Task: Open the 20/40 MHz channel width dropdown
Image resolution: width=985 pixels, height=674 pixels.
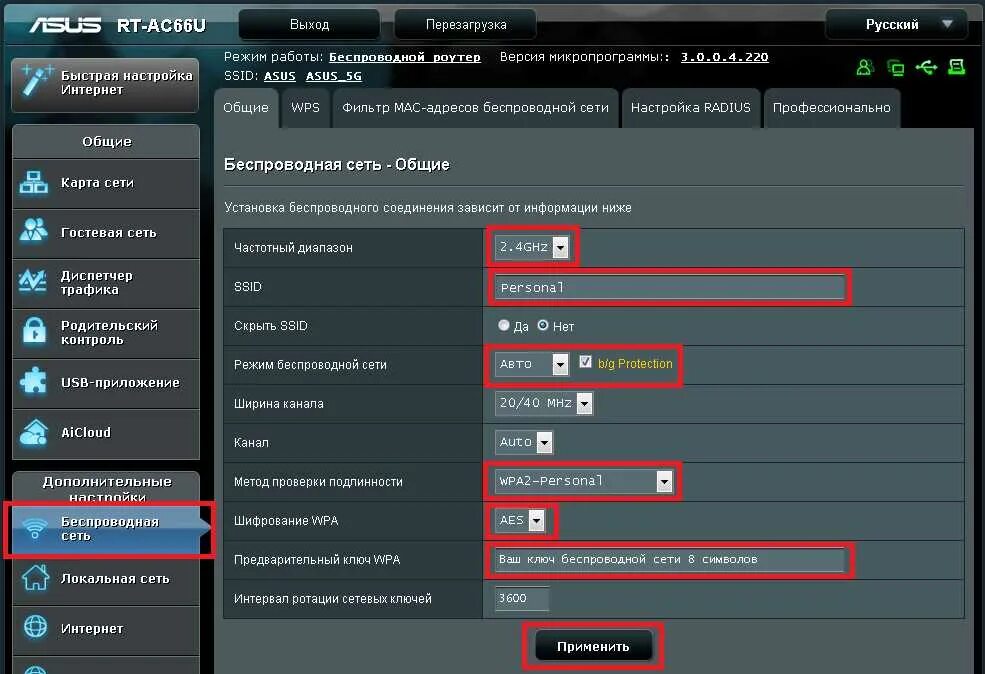Action: [x=544, y=403]
